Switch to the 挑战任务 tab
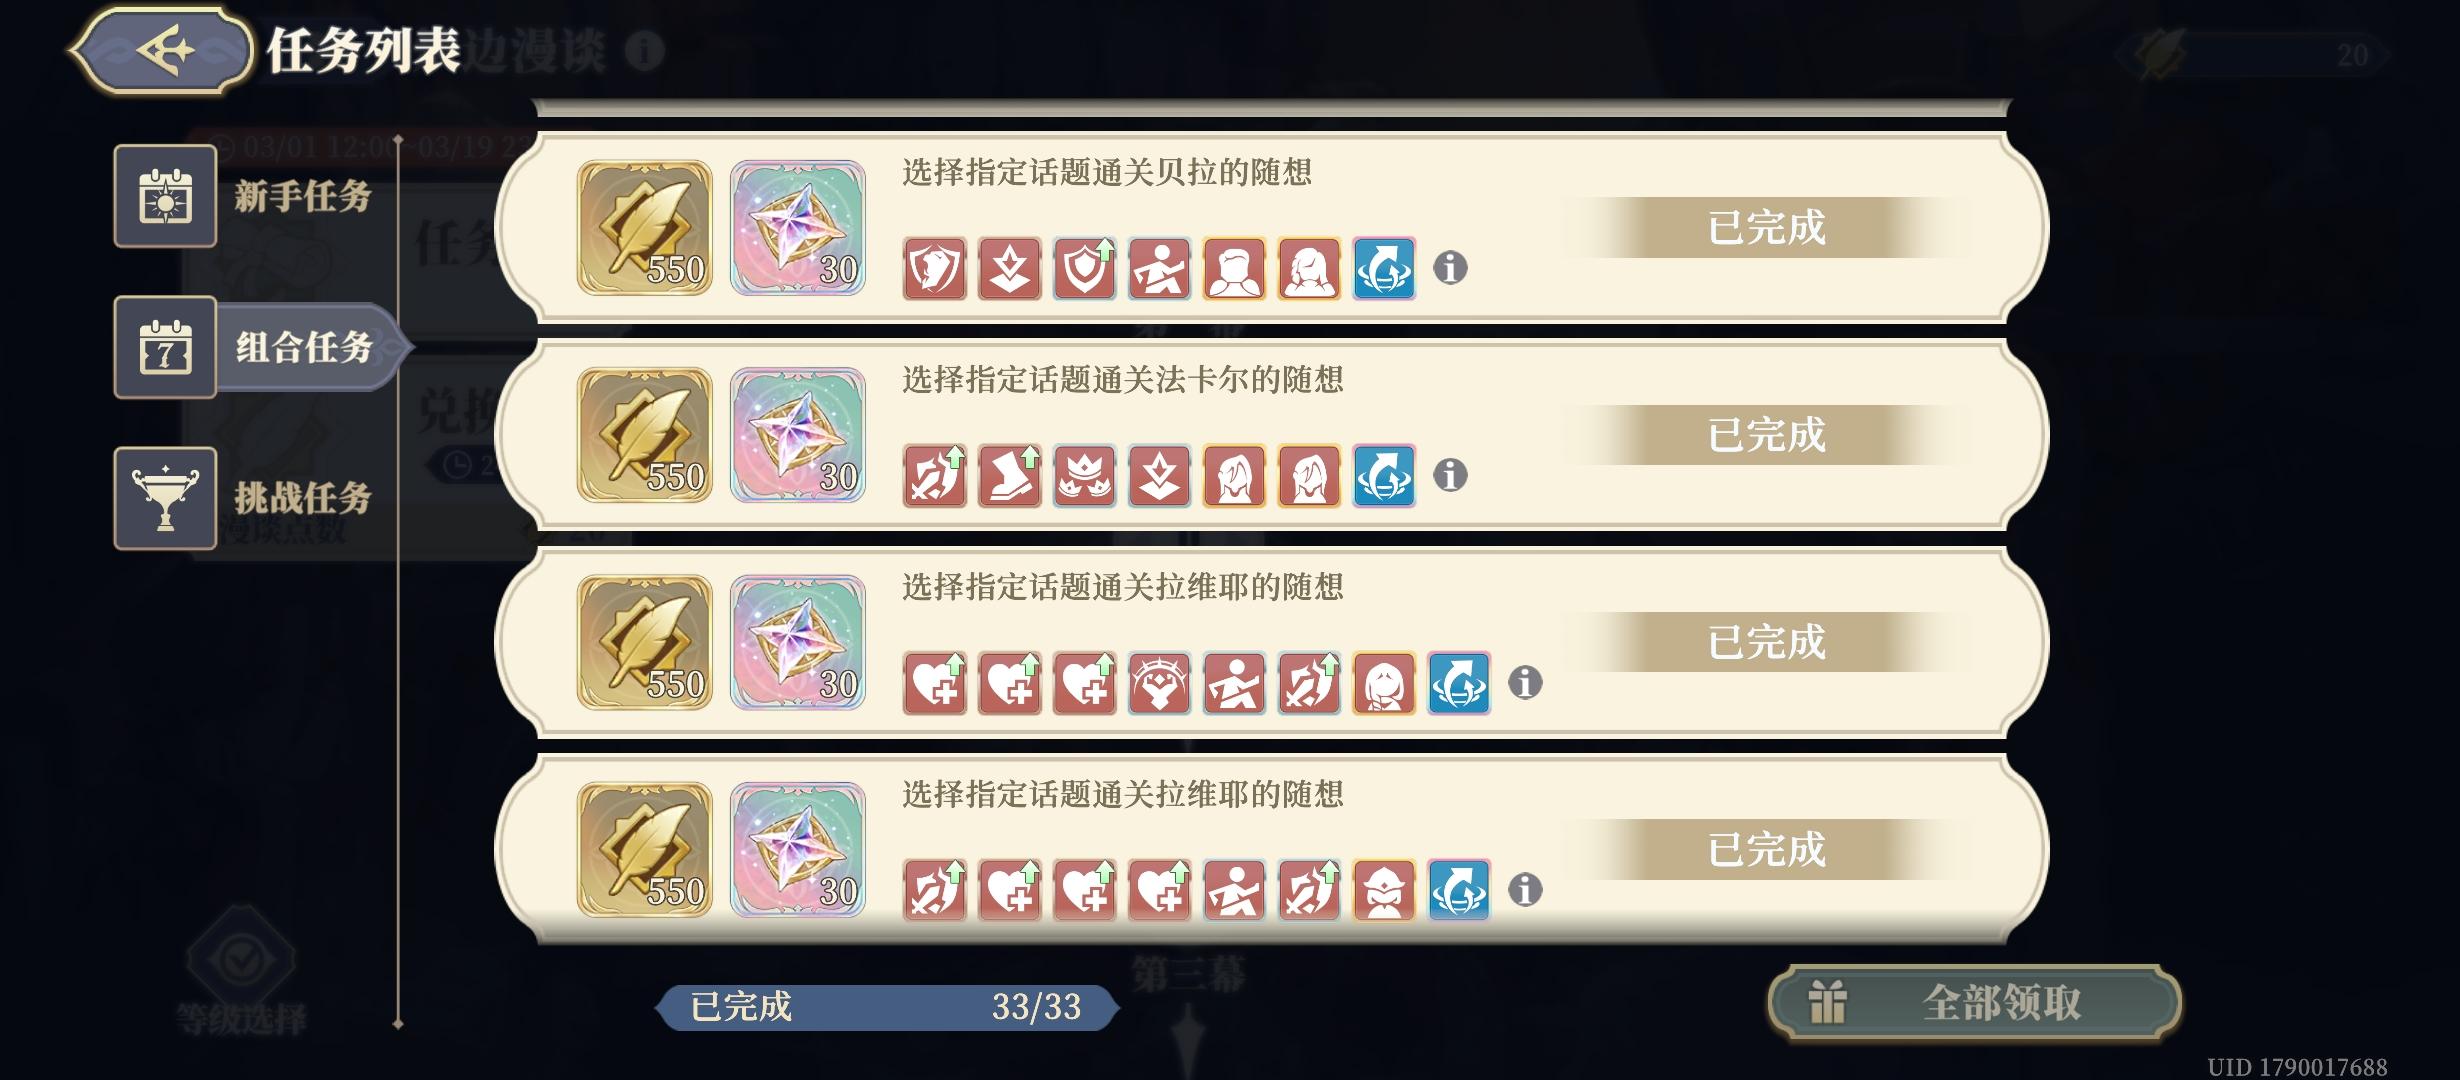The height and width of the screenshot is (1080, 2460). click(245, 498)
